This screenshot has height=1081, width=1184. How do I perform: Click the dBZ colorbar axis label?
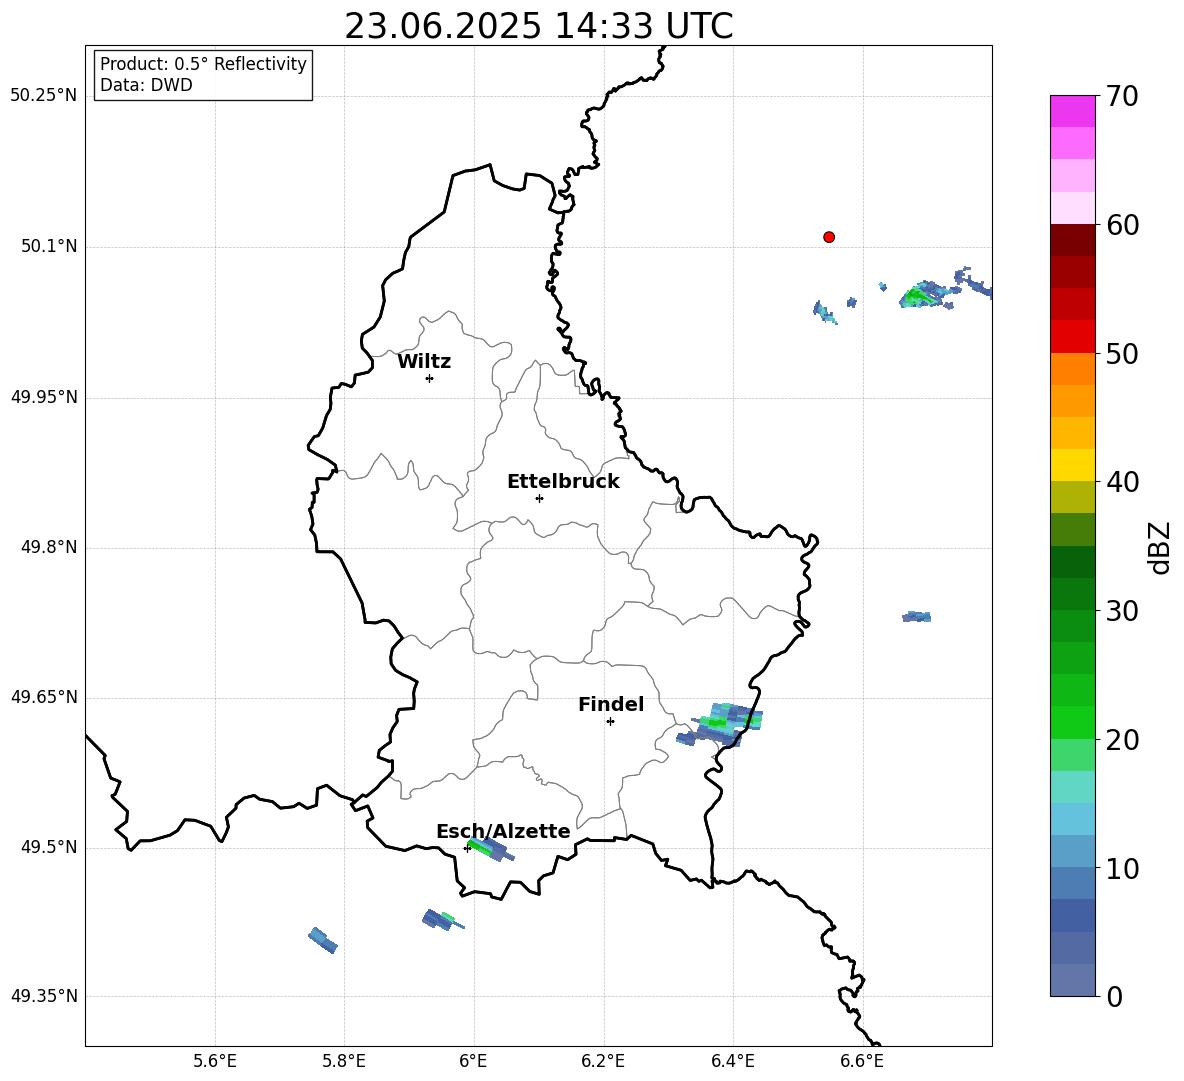pyautogui.click(x=1160, y=547)
